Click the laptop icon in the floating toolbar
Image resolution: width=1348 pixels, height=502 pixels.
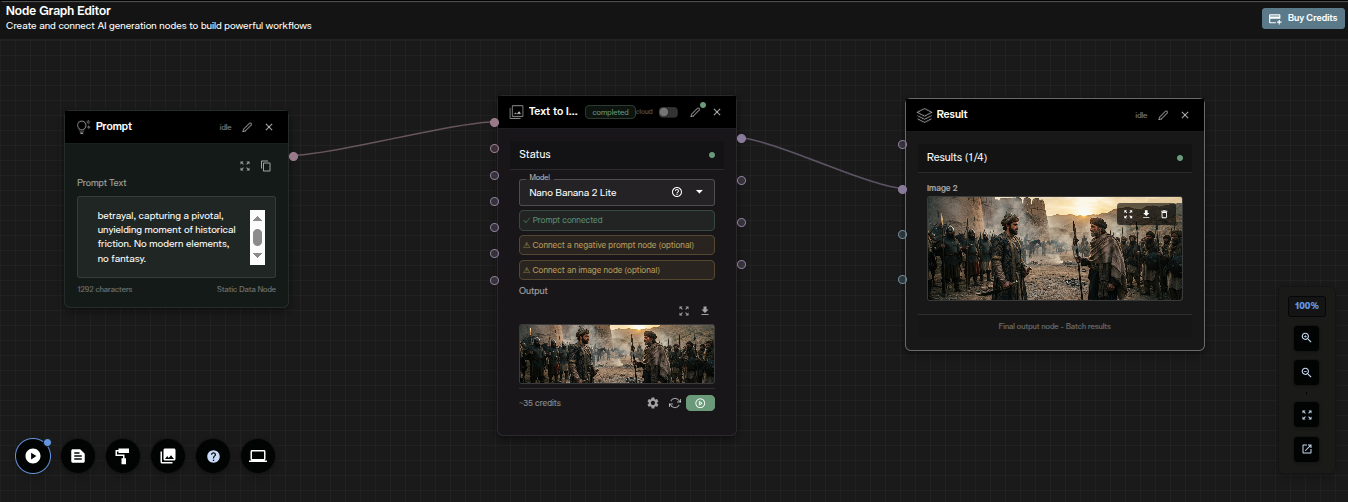[258, 456]
